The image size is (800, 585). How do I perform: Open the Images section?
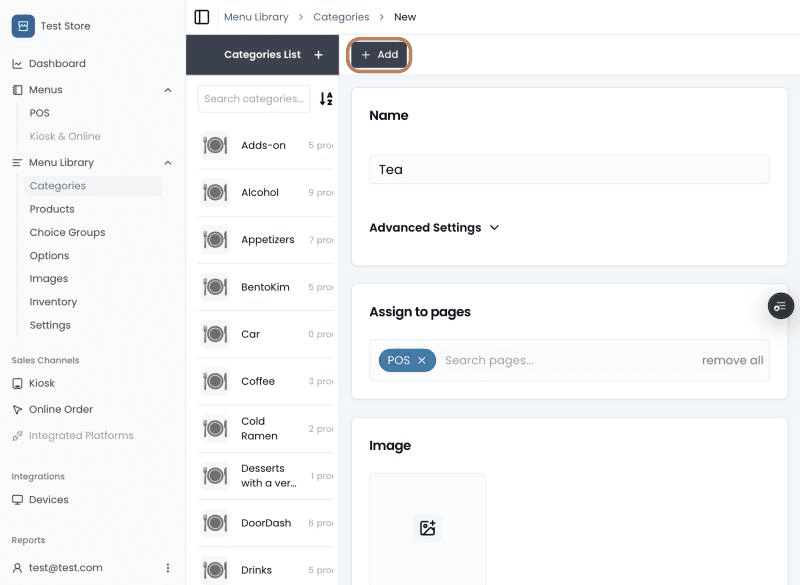click(49, 278)
